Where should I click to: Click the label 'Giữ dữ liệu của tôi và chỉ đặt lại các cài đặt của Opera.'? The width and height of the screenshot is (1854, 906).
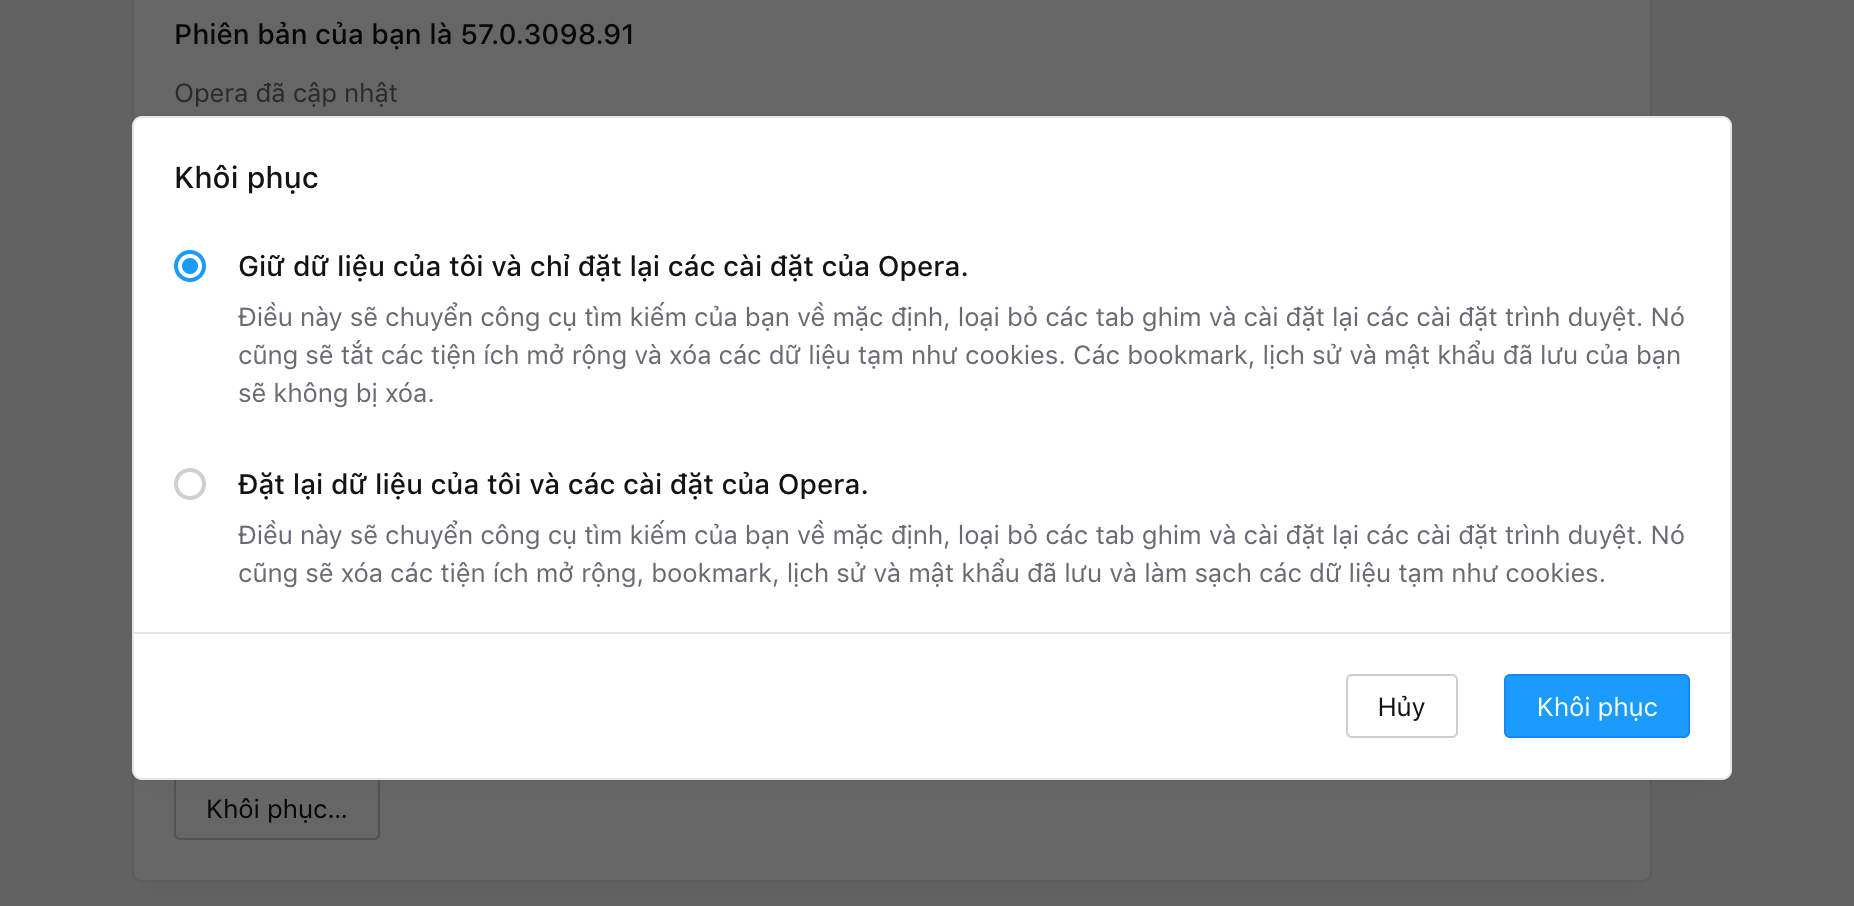pyautogui.click(x=603, y=267)
